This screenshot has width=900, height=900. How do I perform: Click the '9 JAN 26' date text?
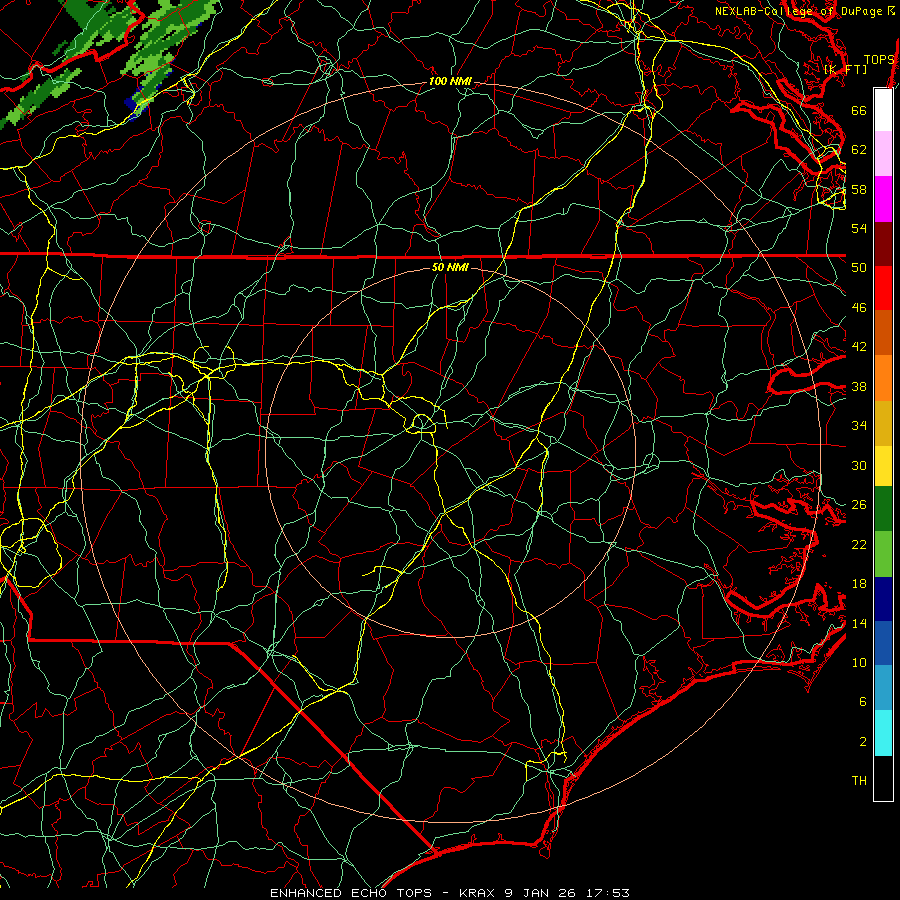(542, 893)
